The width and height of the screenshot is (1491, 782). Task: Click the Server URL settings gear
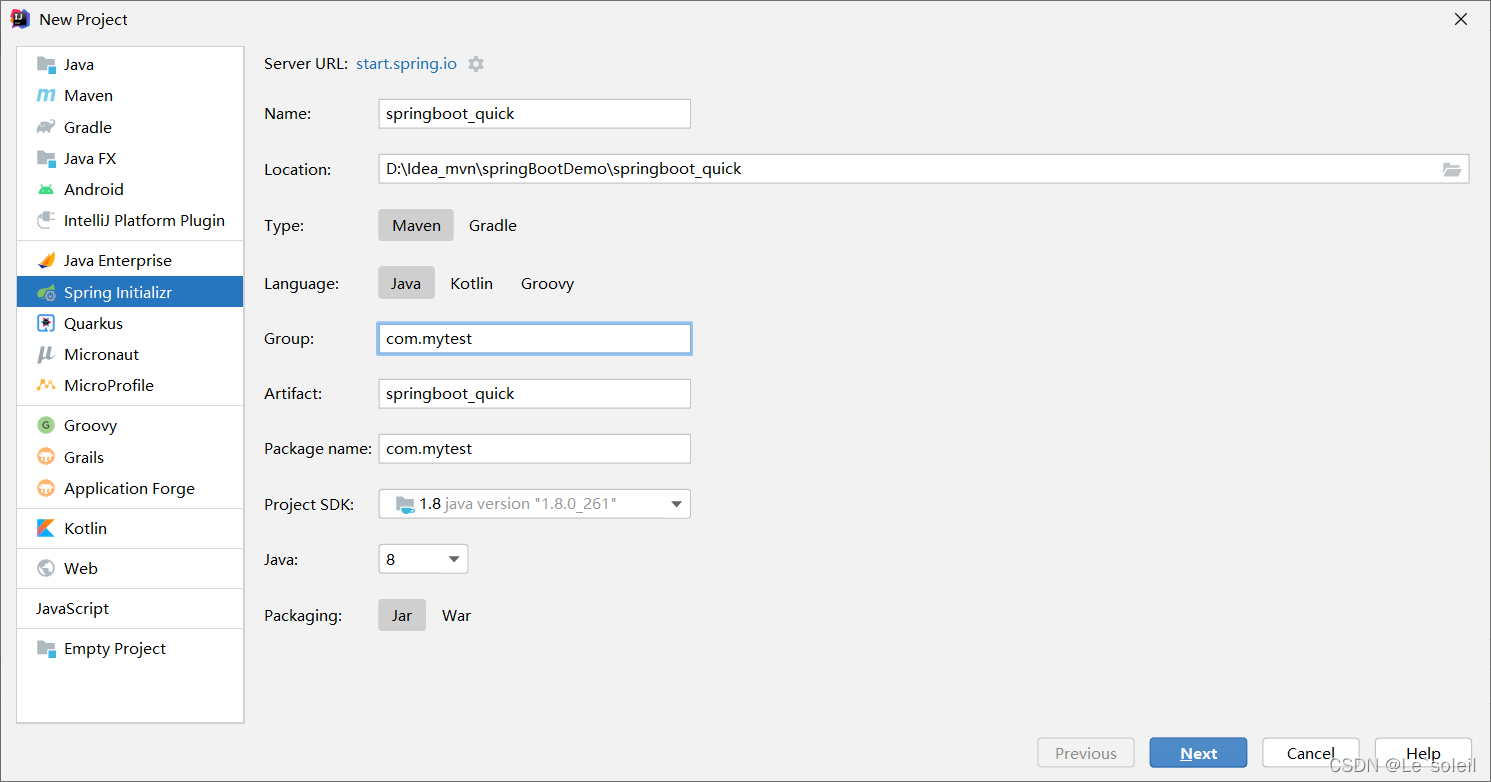tap(476, 63)
